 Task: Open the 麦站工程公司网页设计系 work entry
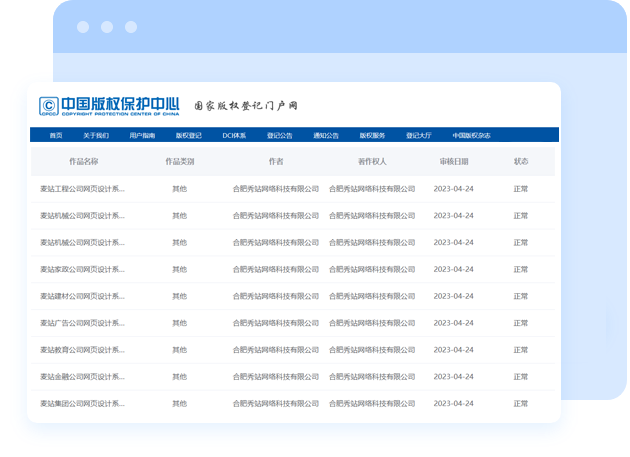[83, 188]
